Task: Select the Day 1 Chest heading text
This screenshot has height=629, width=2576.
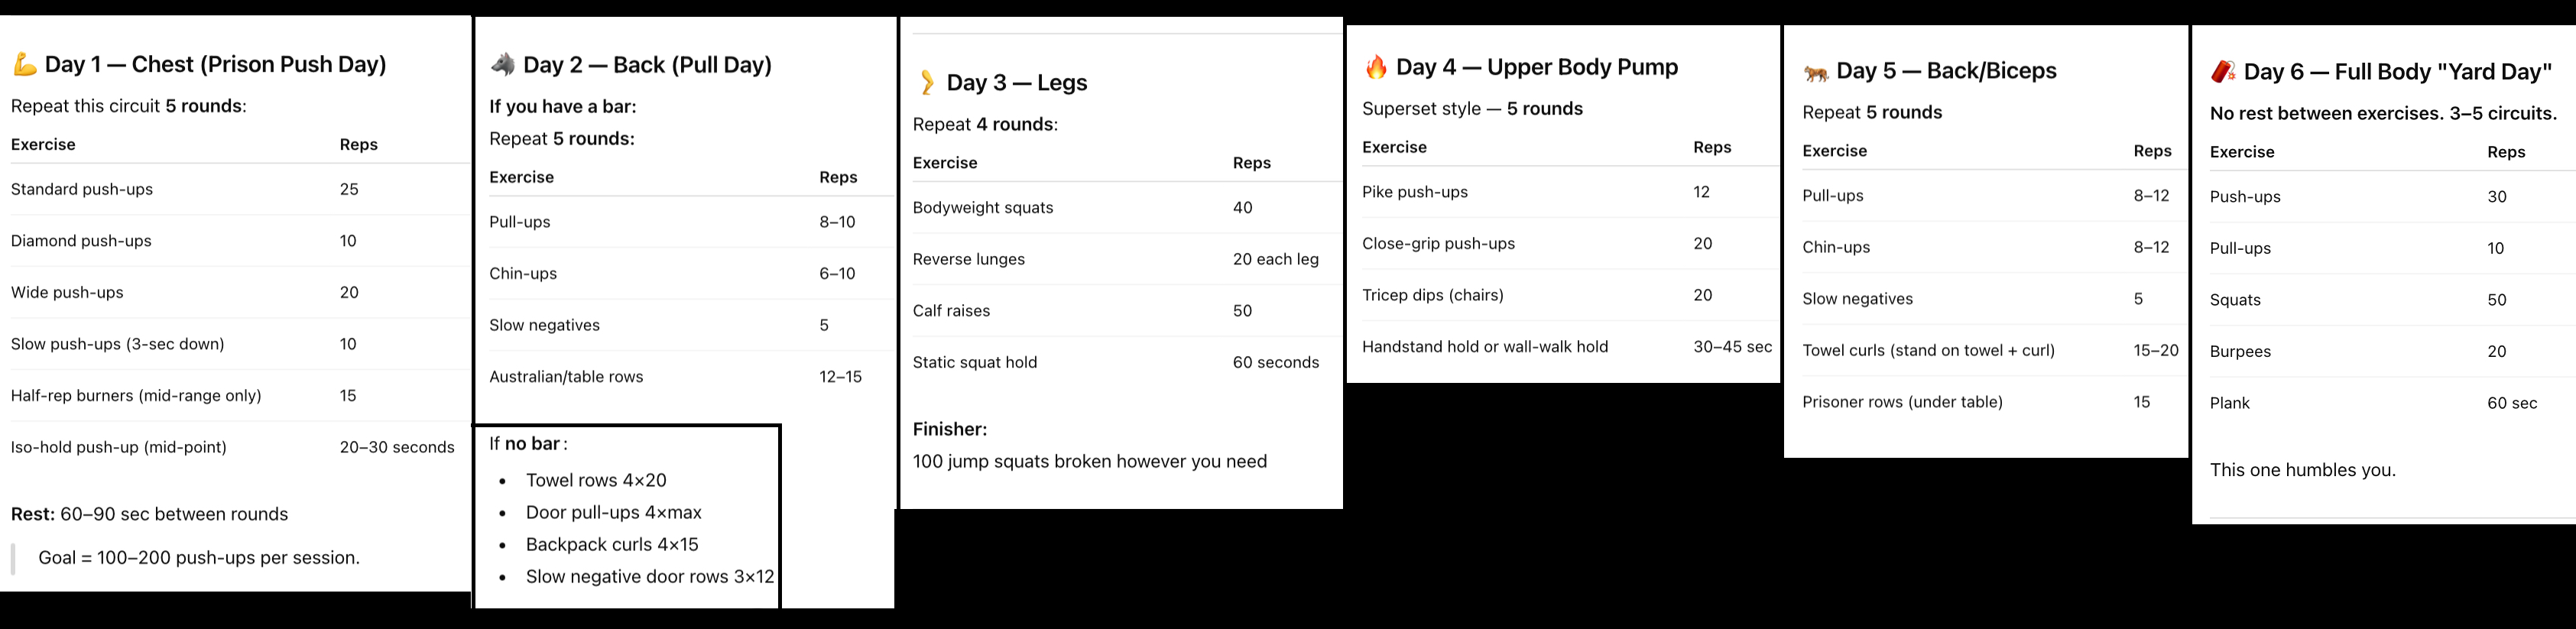Action: (216, 65)
